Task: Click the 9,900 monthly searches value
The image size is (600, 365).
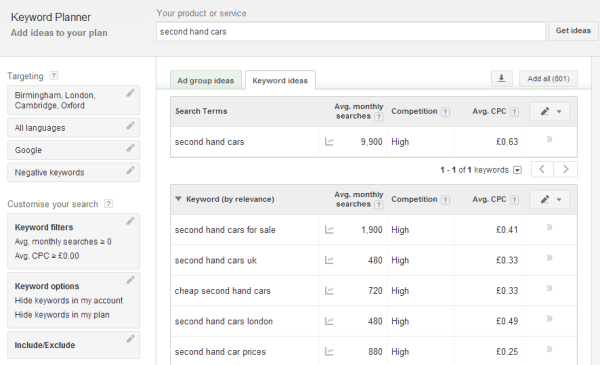Action: pyautogui.click(x=371, y=142)
